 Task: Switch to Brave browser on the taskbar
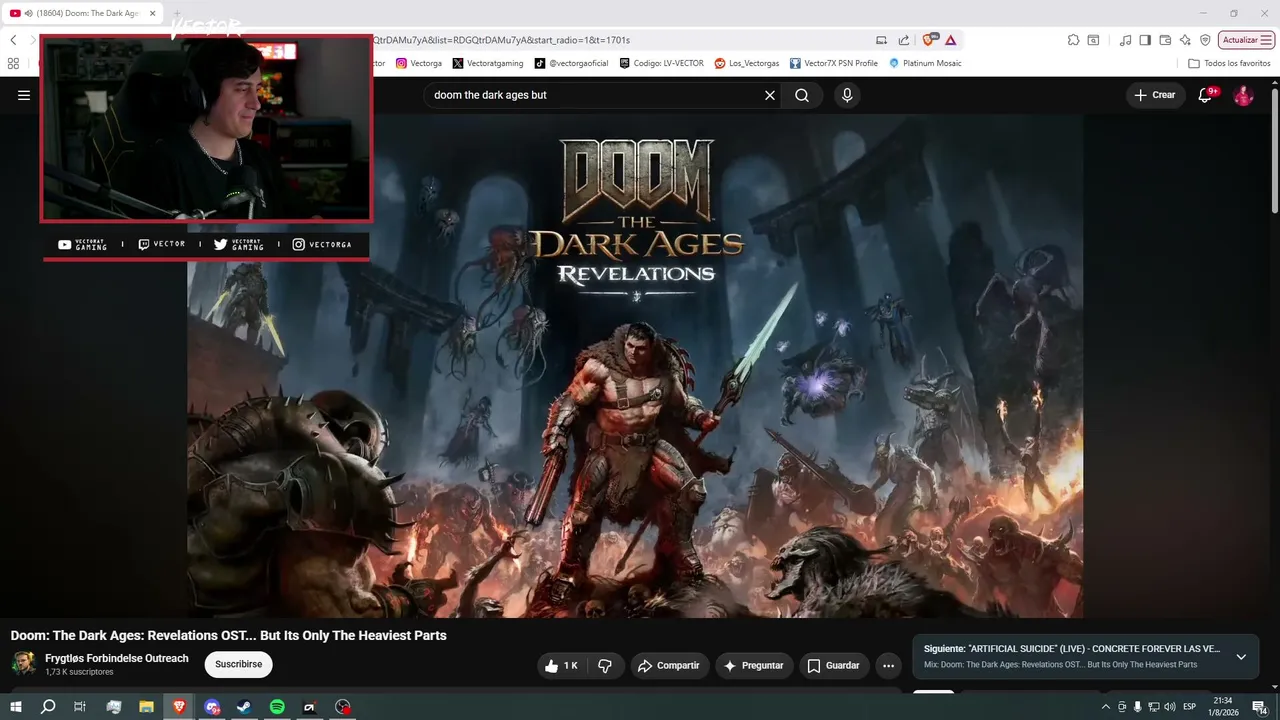179,707
